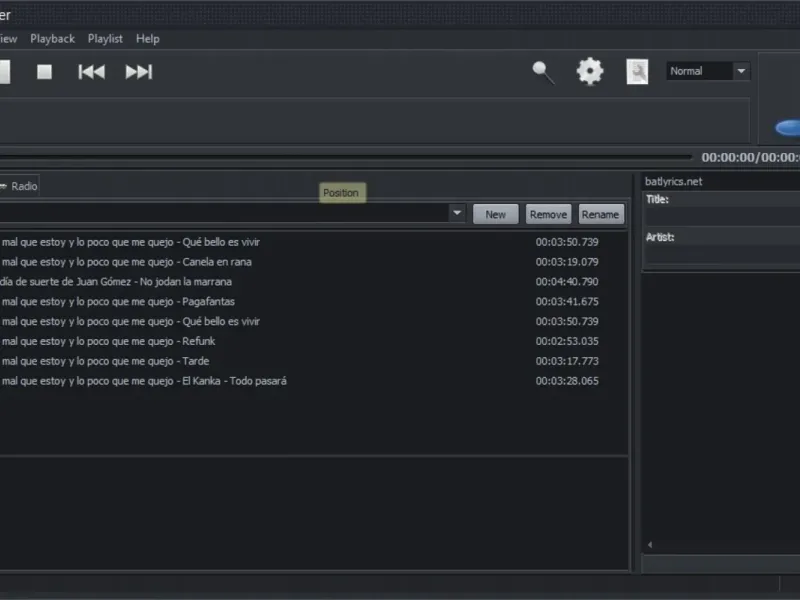Screen dimensions: 800x600
Task: Click the duration 00:03:41.675
Action: [567, 302]
